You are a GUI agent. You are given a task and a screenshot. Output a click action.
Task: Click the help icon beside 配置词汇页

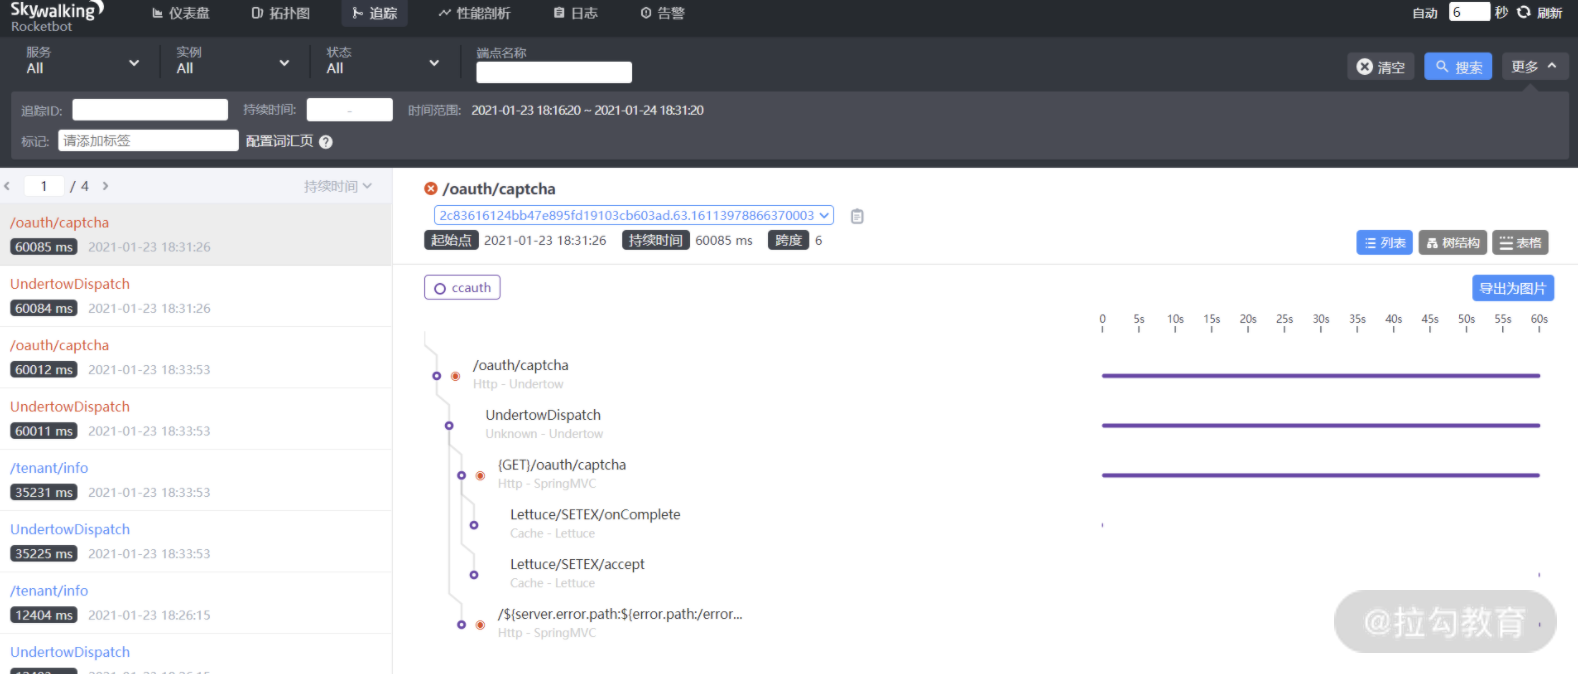point(325,142)
